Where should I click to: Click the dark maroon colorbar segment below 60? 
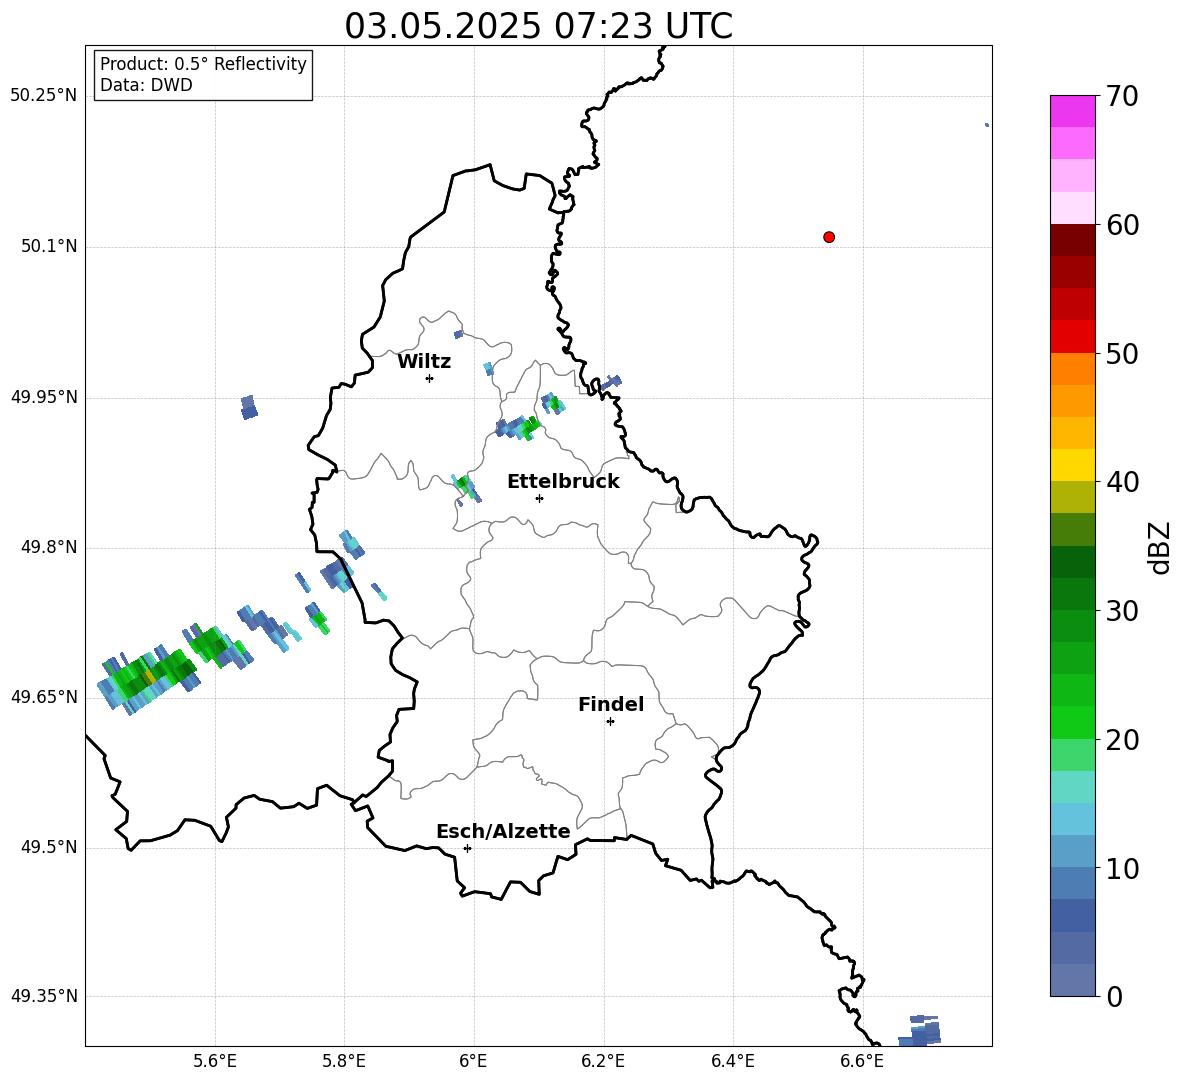[1072, 240]
